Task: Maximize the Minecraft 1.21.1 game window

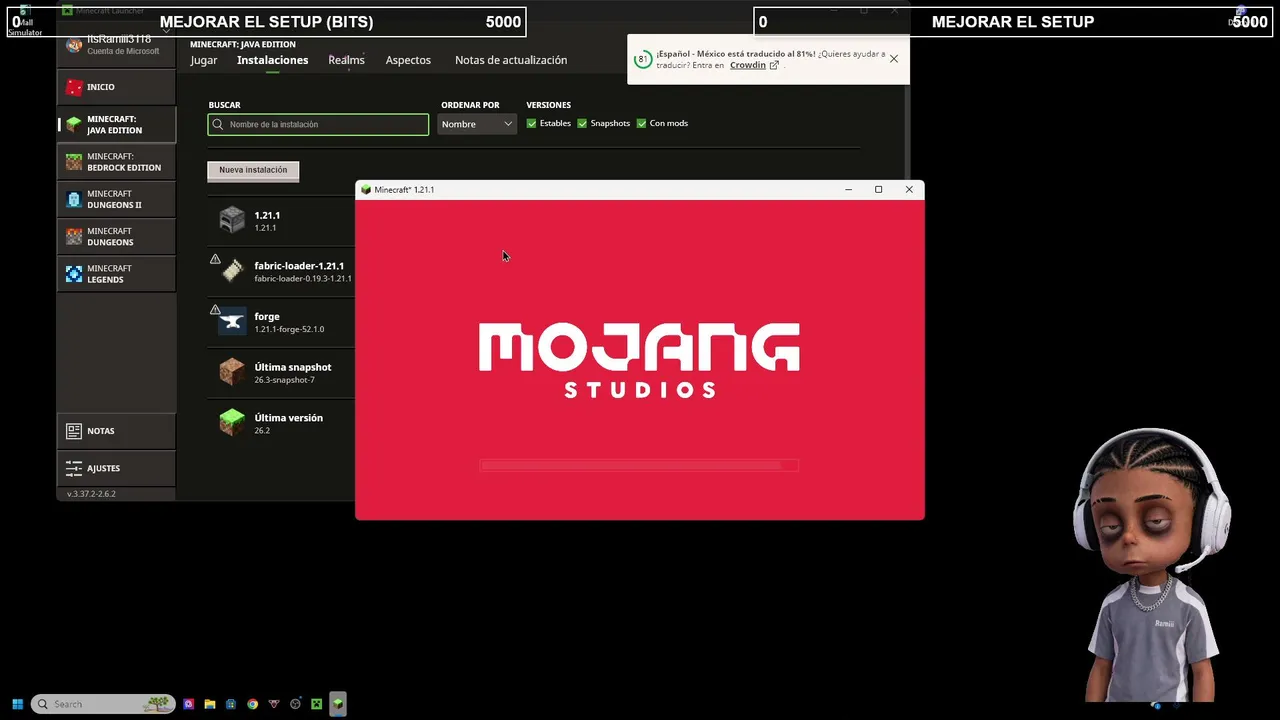Action: (878, 190)
